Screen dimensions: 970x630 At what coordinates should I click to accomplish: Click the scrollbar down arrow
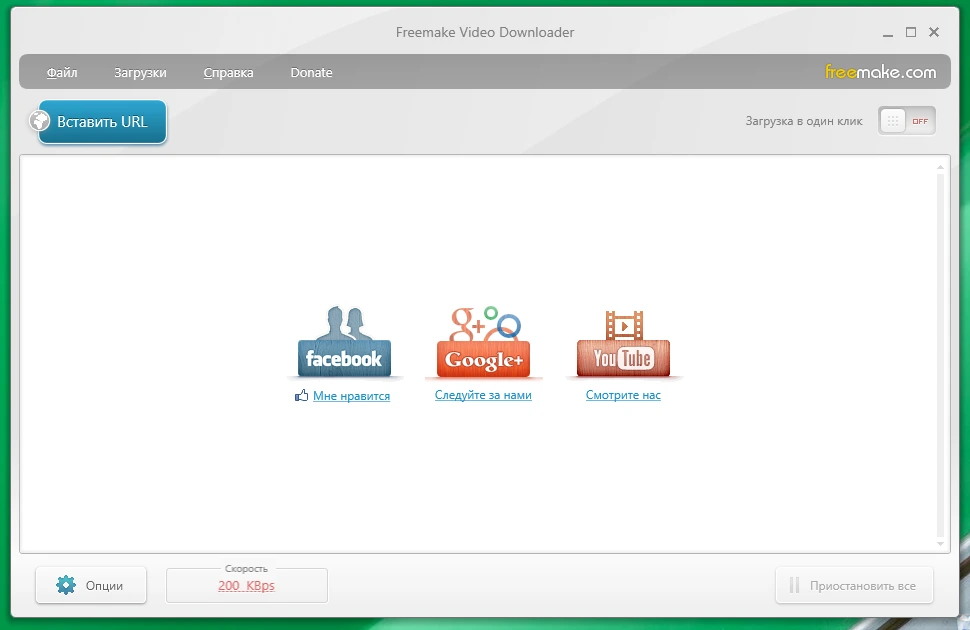tap(940, 544)
